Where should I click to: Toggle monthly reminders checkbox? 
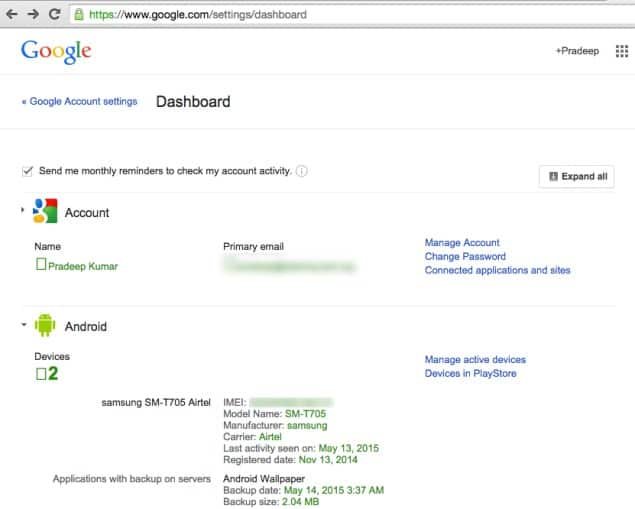pos(28,171)
